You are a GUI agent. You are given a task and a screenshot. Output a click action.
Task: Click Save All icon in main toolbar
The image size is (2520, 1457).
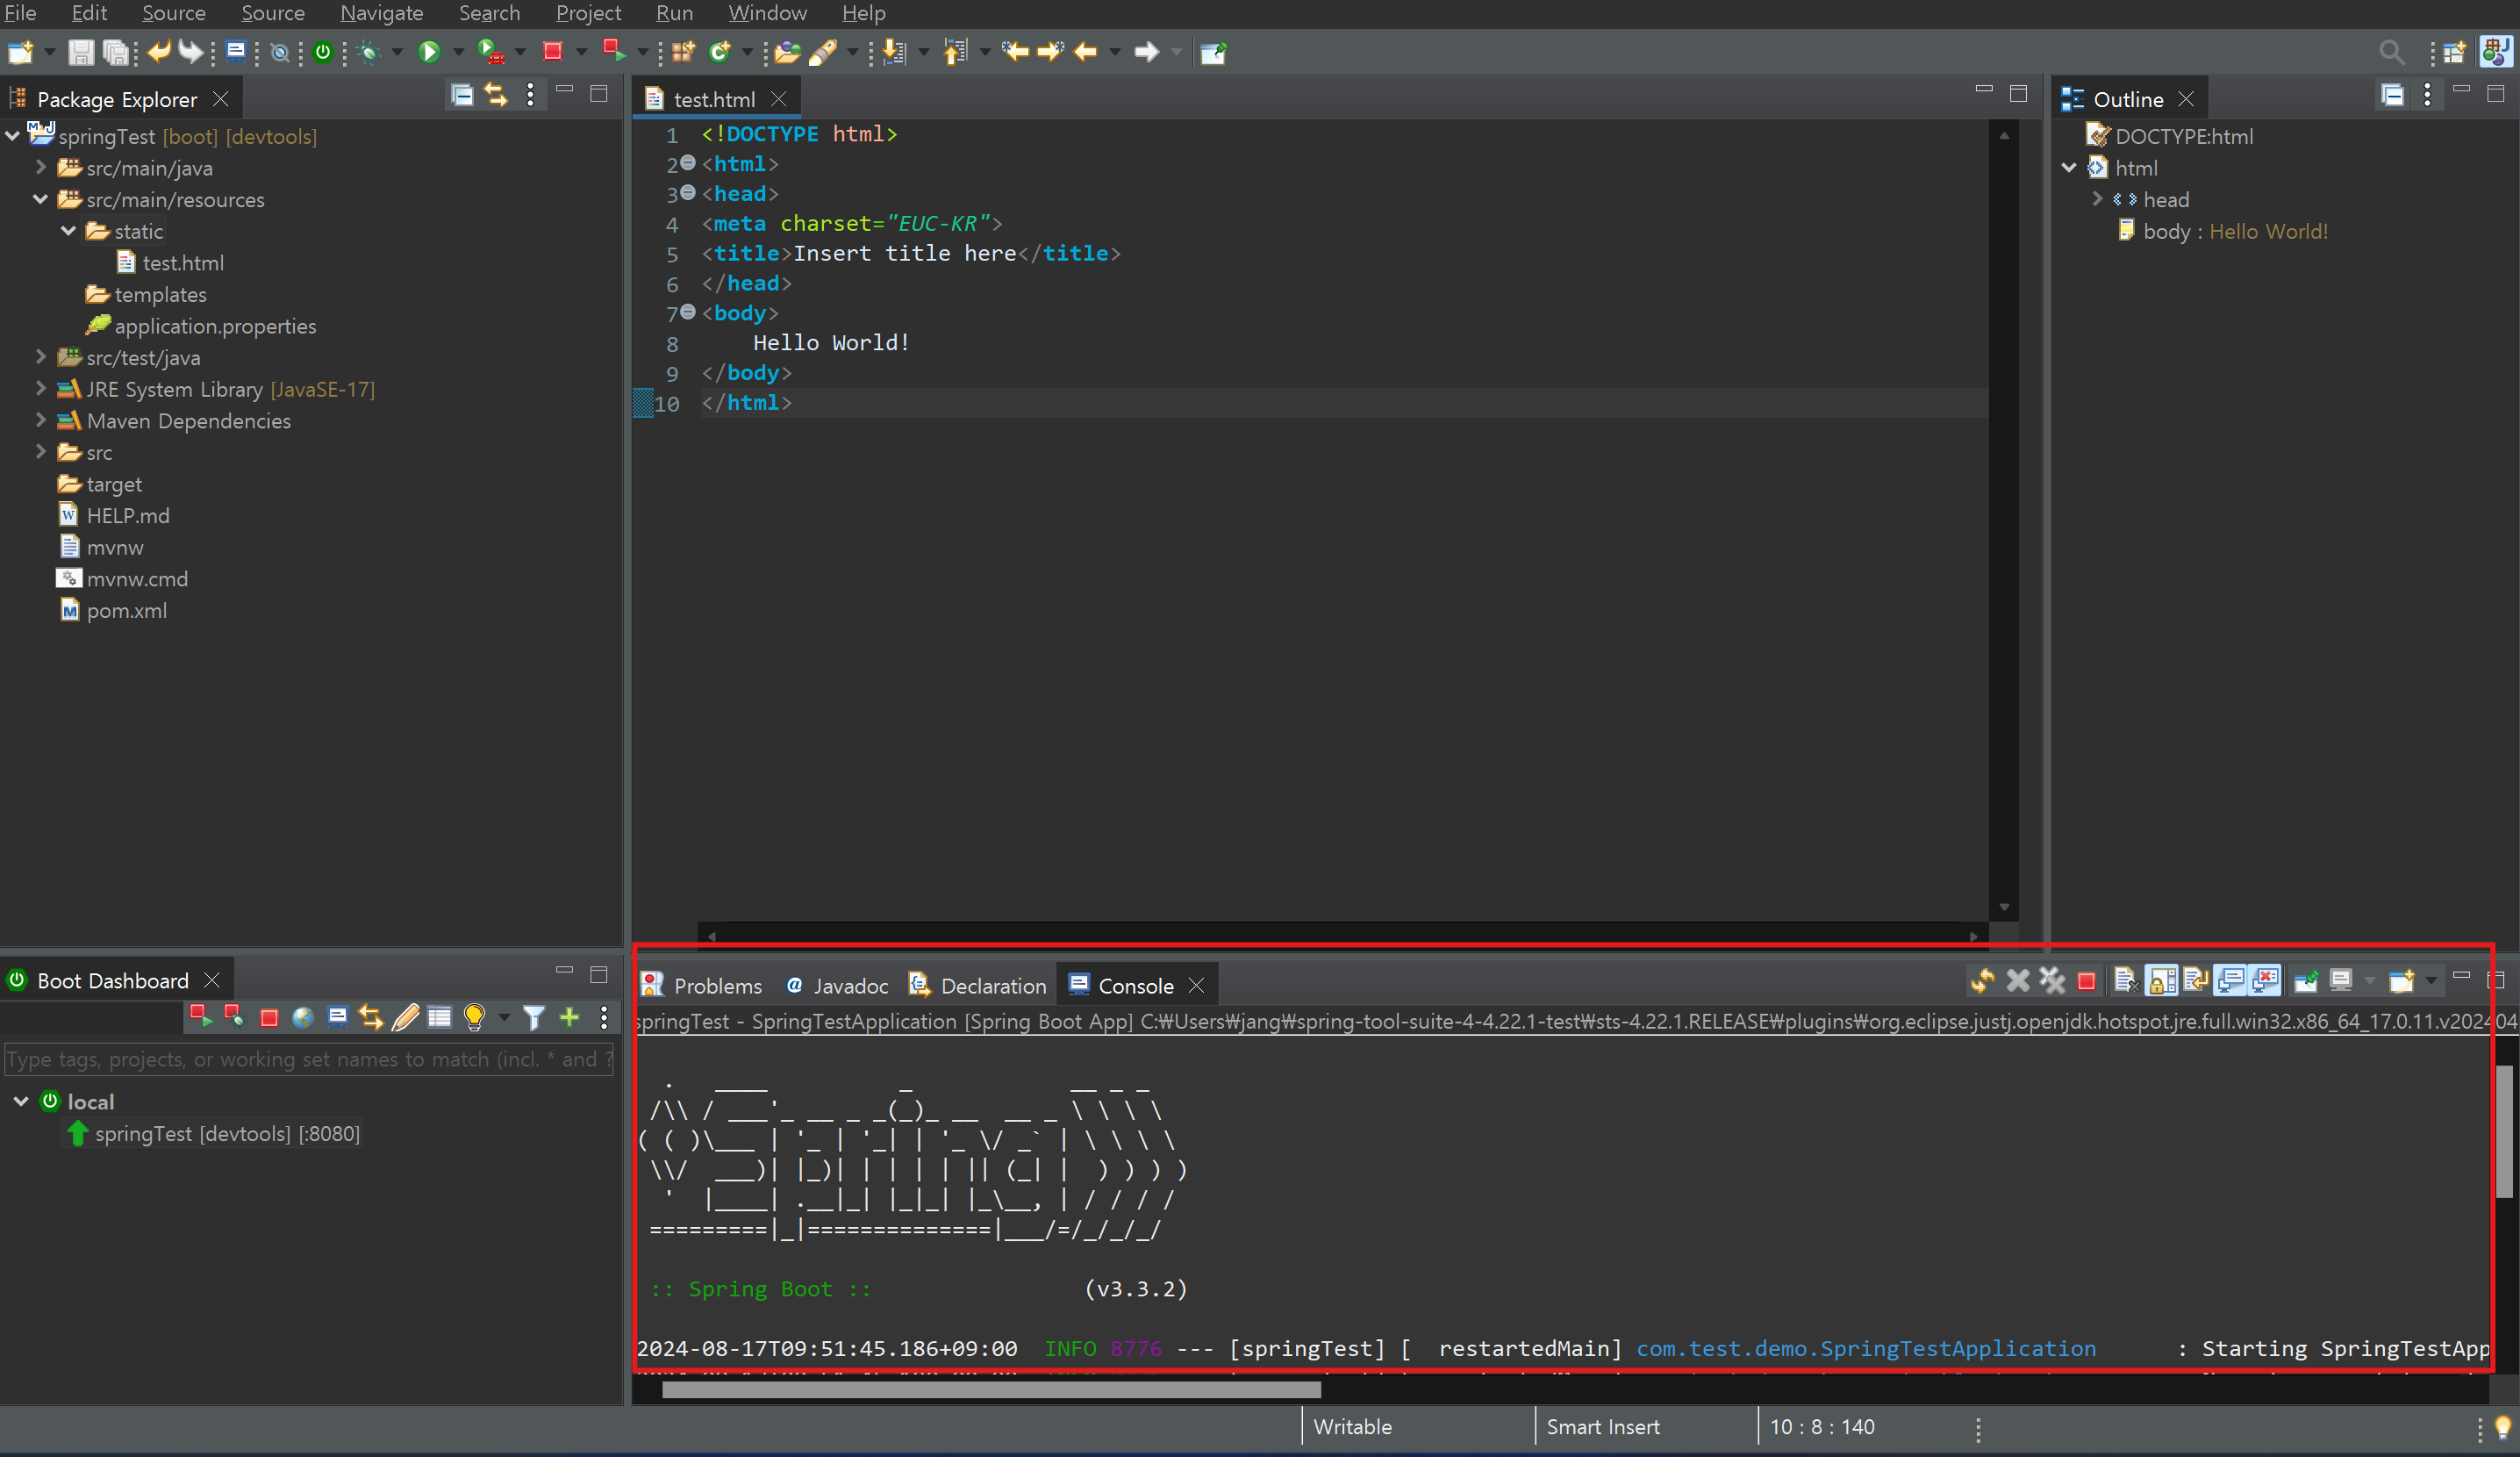pyautogui.click(x=116, y=52)
